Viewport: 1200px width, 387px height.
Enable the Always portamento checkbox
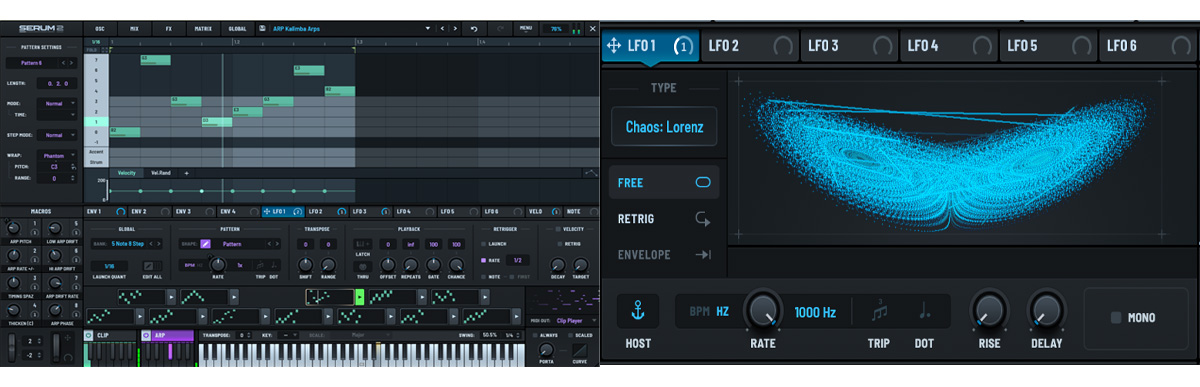[x=535, y=335]
